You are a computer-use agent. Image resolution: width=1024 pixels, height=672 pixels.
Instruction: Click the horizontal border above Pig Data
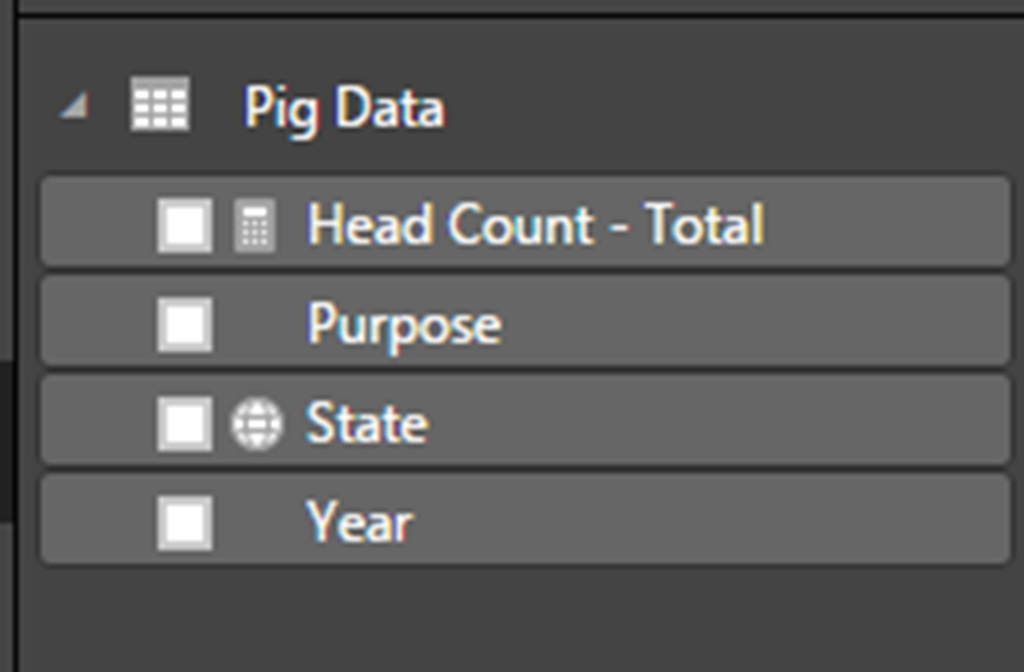click(520, 15)
